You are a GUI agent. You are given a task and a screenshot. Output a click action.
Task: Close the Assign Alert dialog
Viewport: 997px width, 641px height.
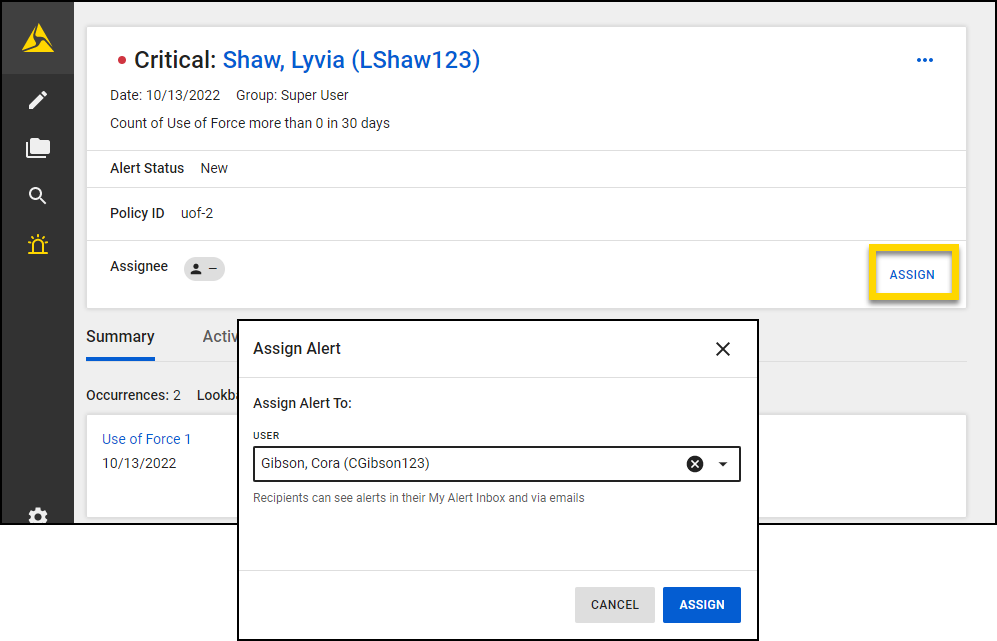coord(723,349)
